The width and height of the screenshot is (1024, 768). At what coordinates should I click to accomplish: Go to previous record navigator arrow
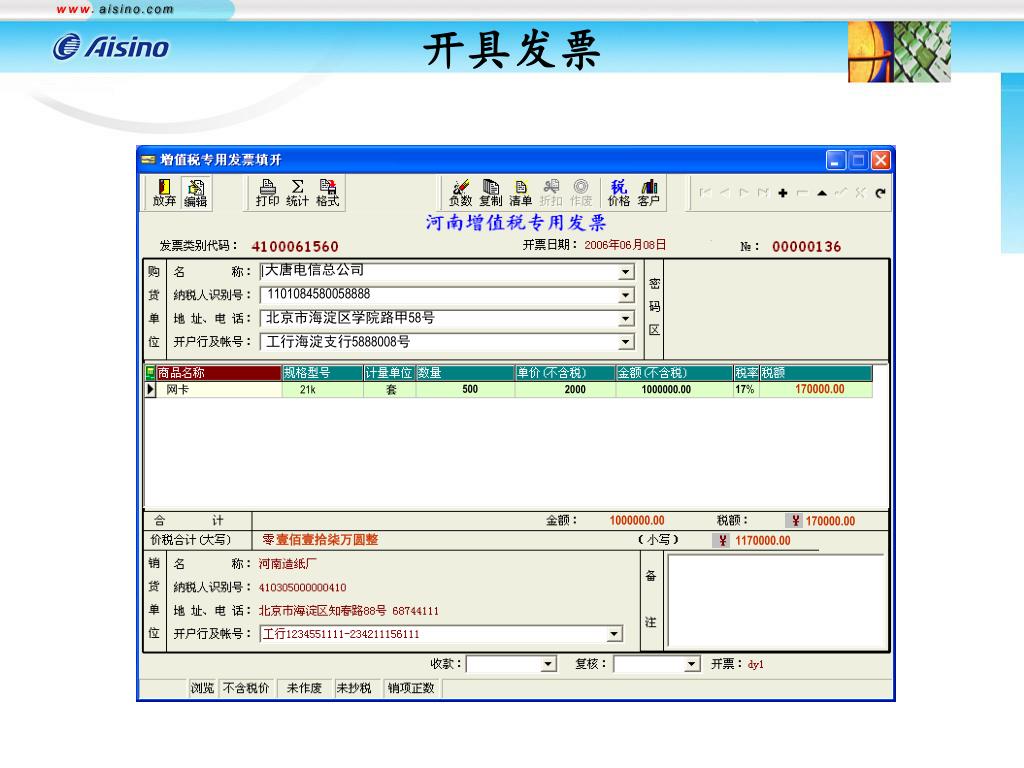point(725,193)
